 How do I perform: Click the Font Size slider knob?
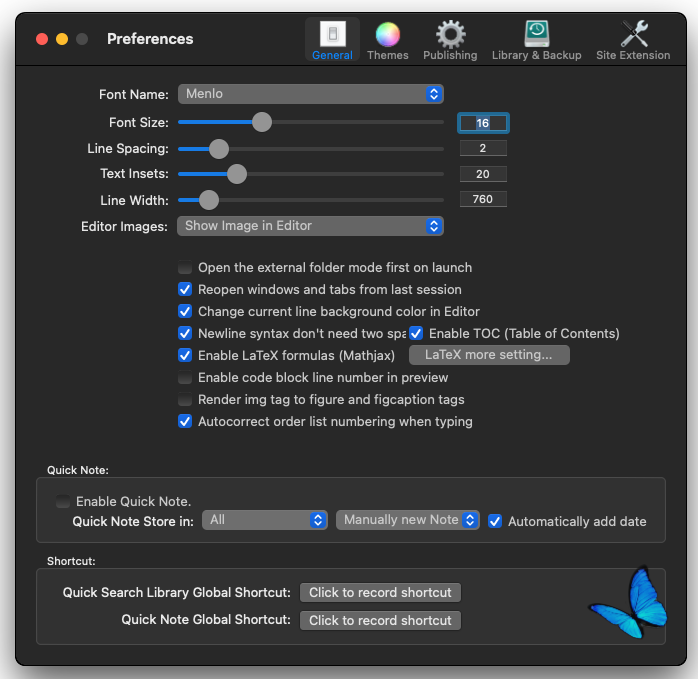(x=262, y=122)
